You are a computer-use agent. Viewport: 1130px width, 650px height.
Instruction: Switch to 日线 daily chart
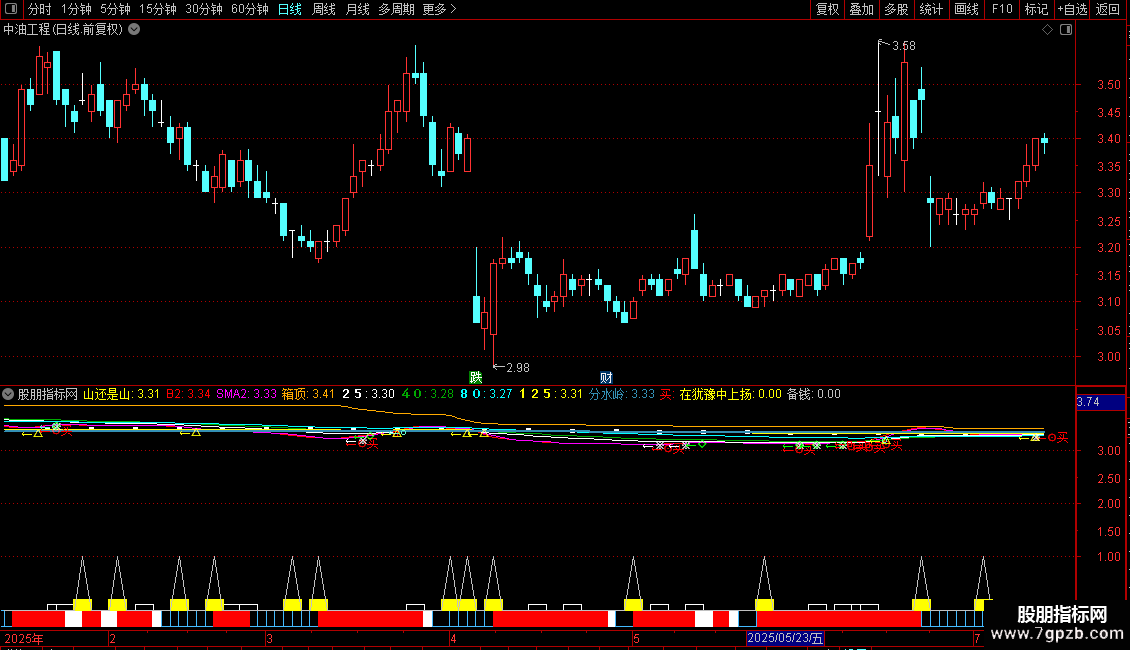(290, 9)
